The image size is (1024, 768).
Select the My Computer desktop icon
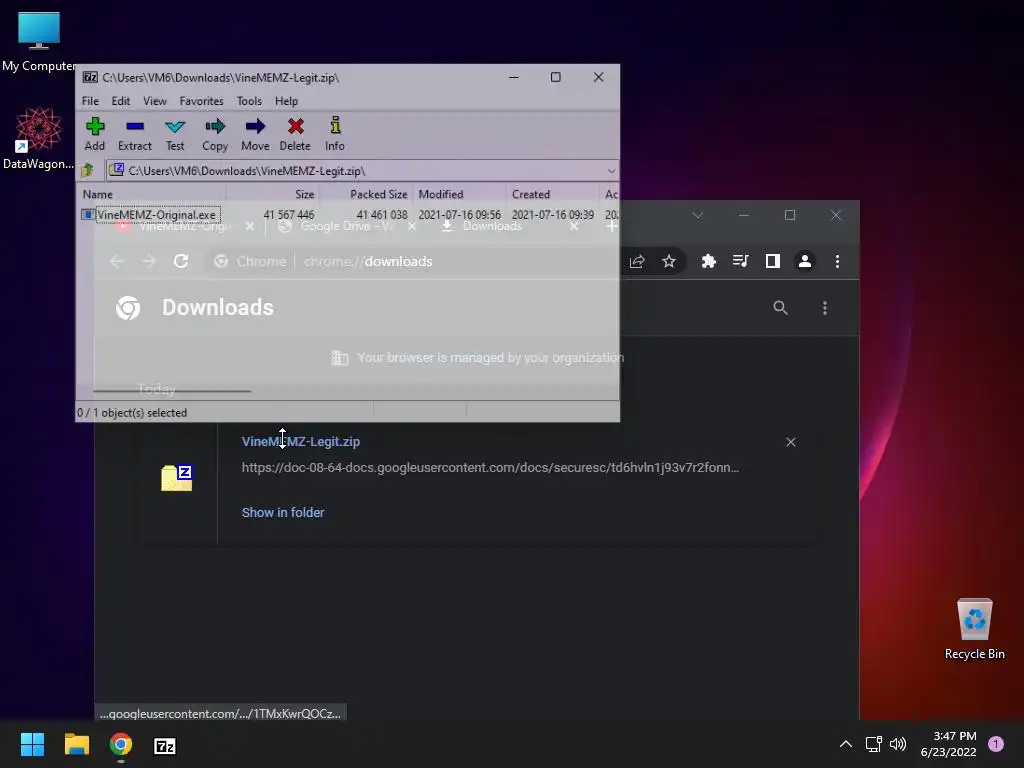pos(39,41)
